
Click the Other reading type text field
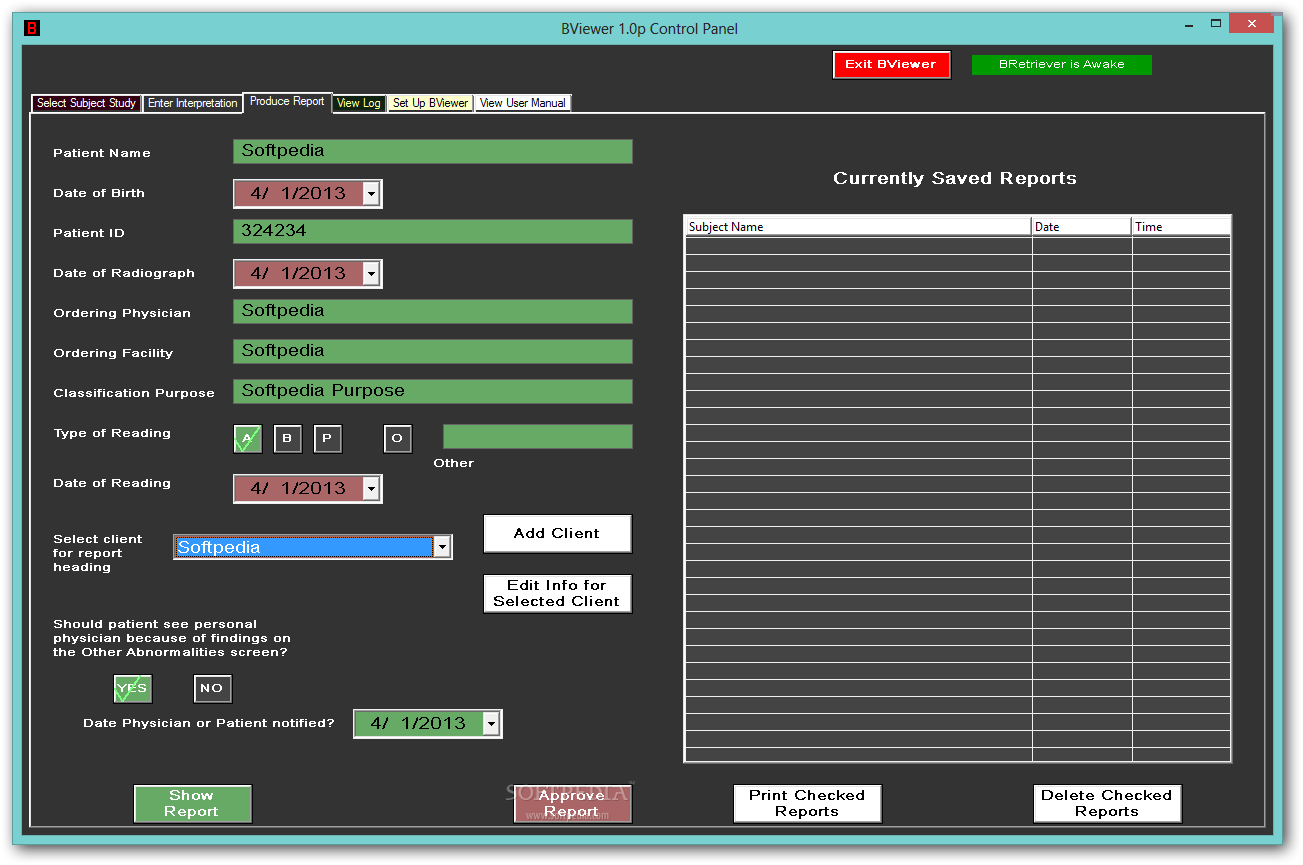click(538, 437)
